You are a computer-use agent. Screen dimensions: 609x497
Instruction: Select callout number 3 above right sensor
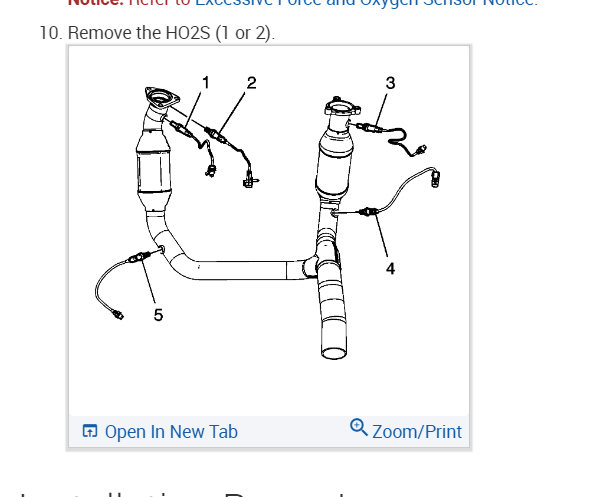pos(390,83)
